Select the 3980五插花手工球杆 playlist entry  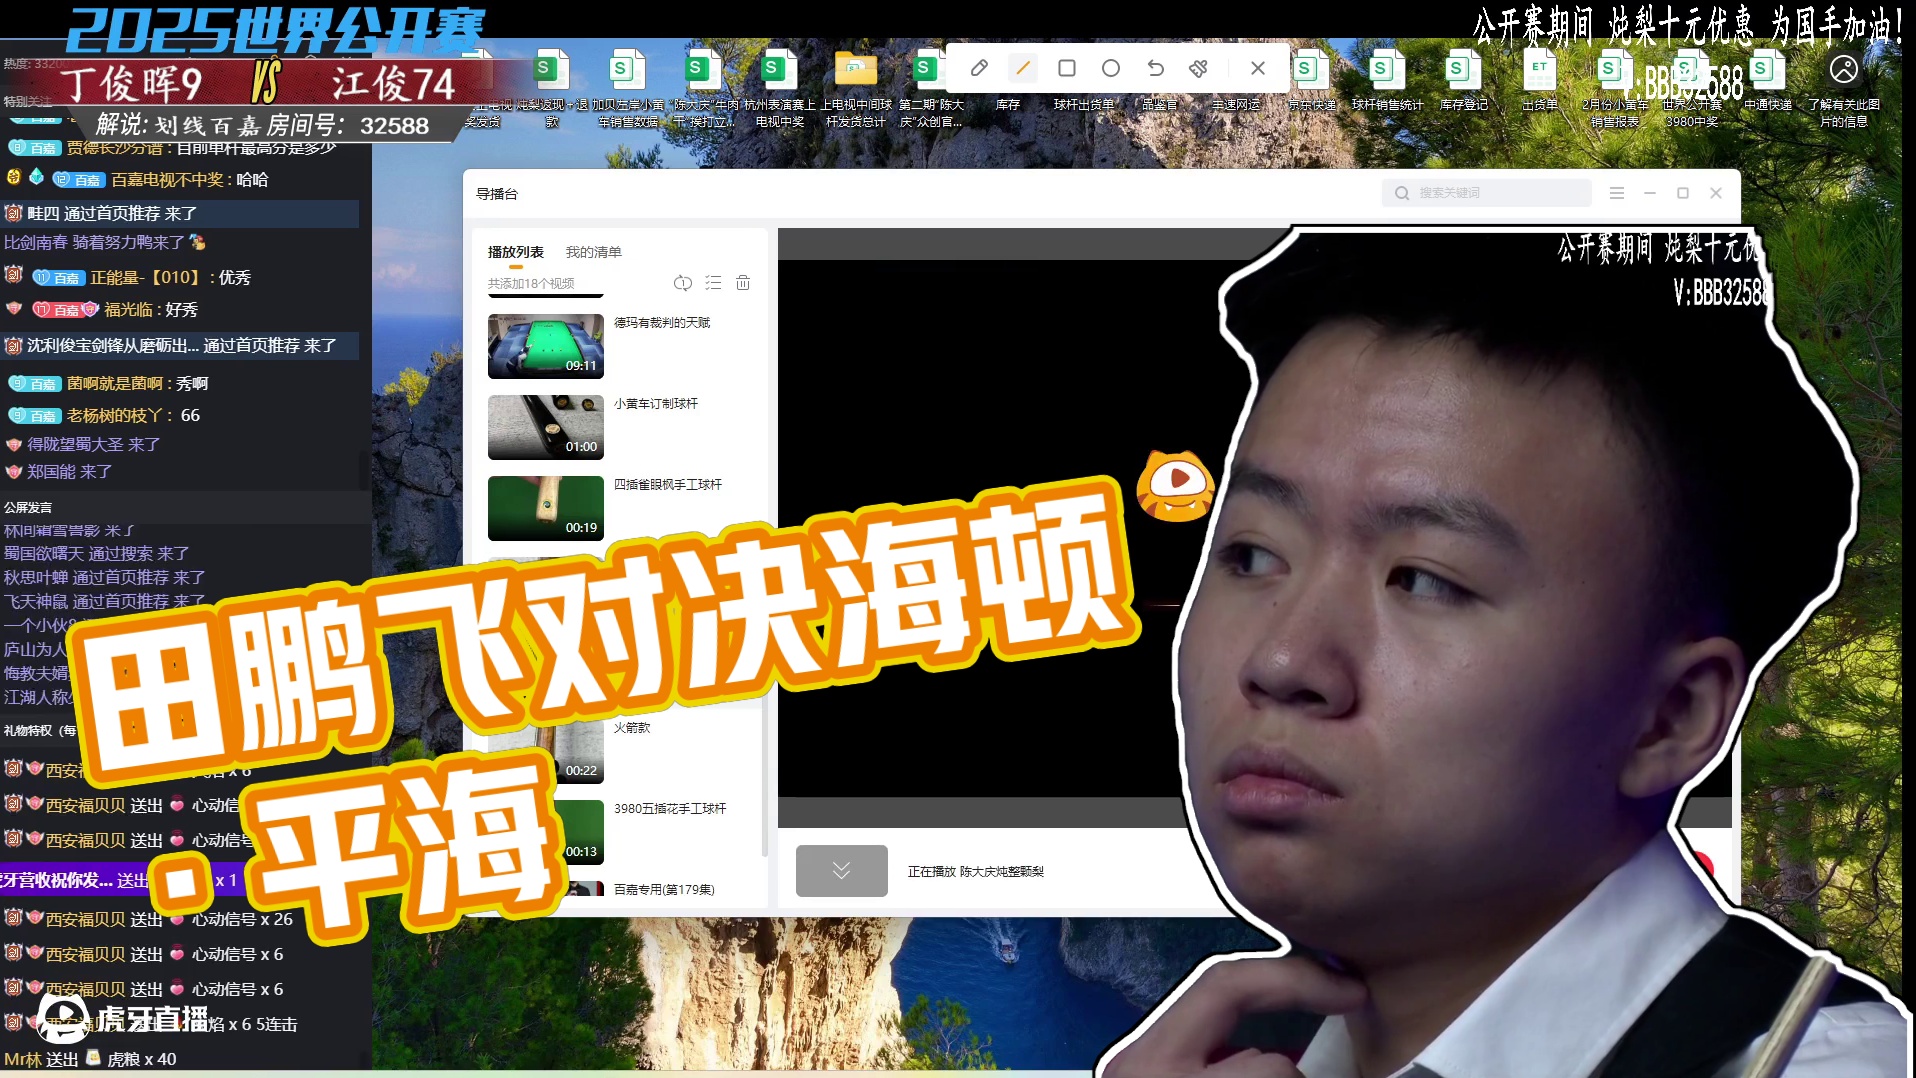[x=670, y=809]
